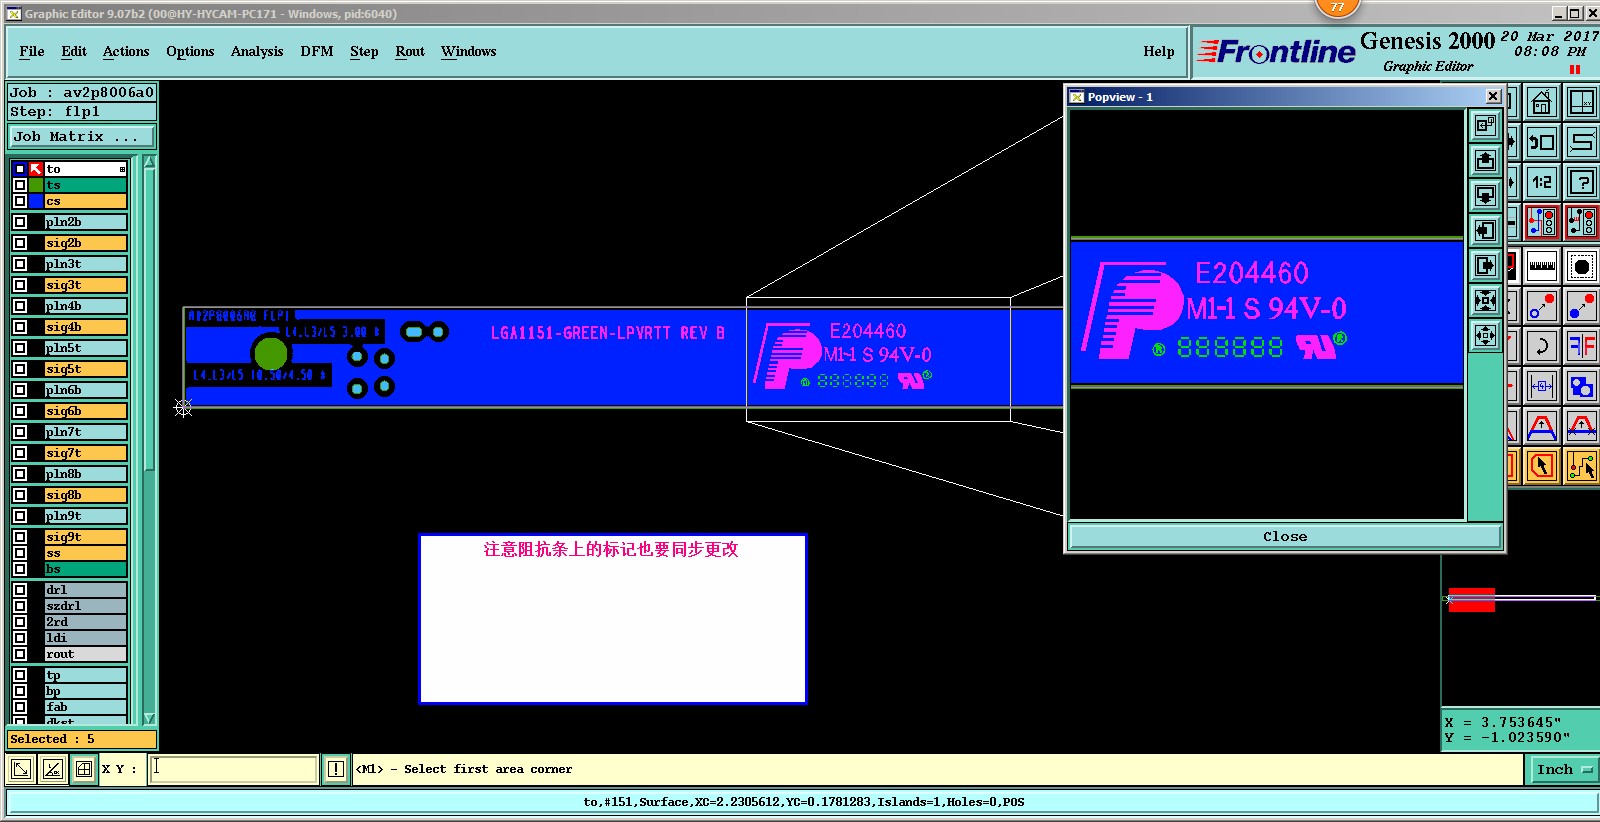Select the pln8b layer row
Image resolution: width=1600 pixels, height=822 pixels.
(86, 474)
